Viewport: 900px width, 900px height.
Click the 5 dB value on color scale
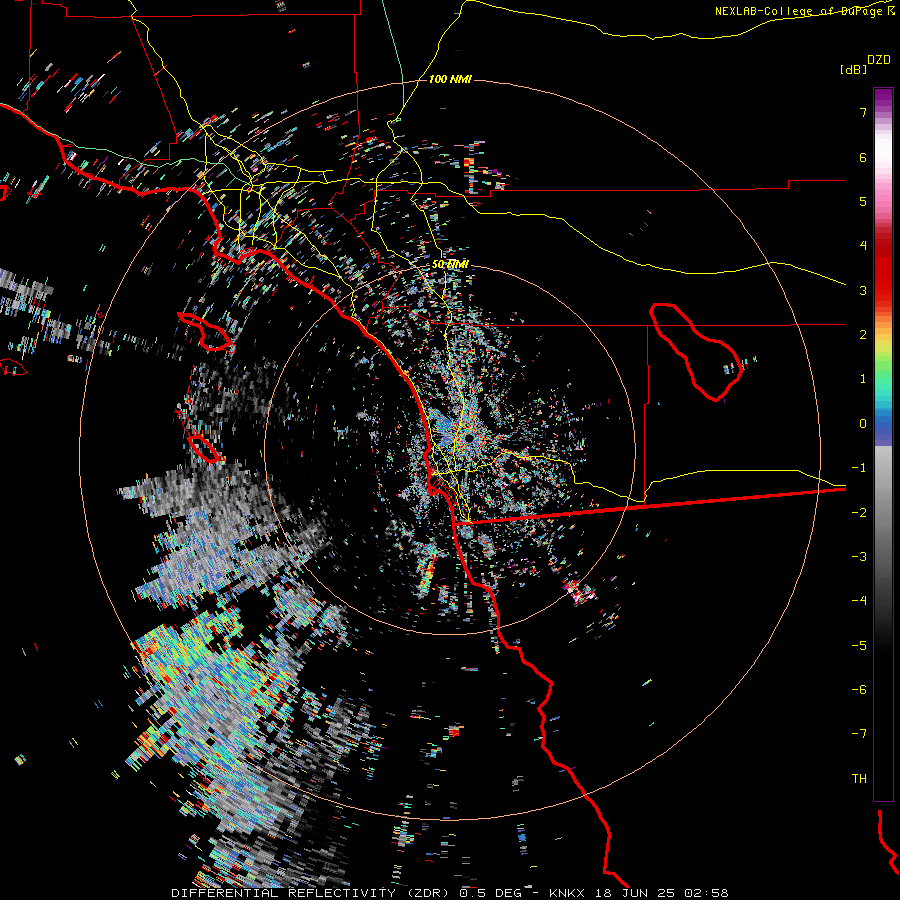coord(863,201)
